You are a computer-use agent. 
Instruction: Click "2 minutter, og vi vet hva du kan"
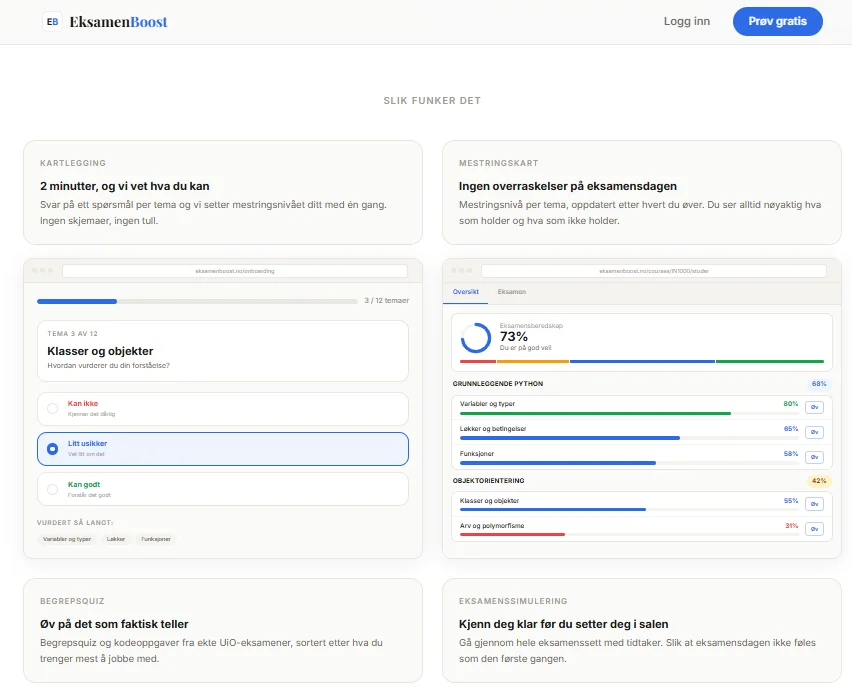click(x=124, y=186)
